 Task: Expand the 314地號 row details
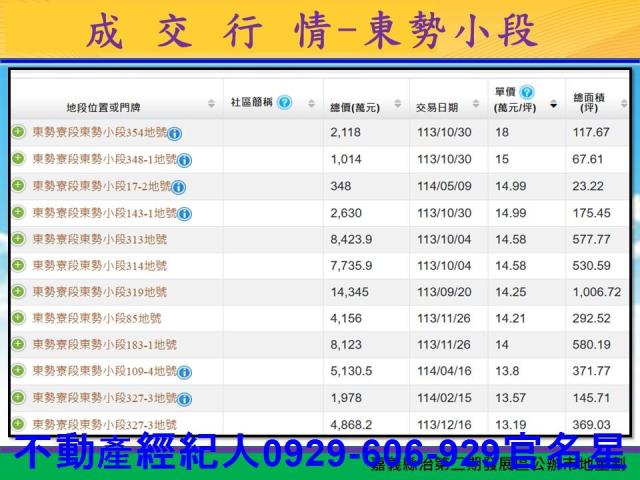18,265
